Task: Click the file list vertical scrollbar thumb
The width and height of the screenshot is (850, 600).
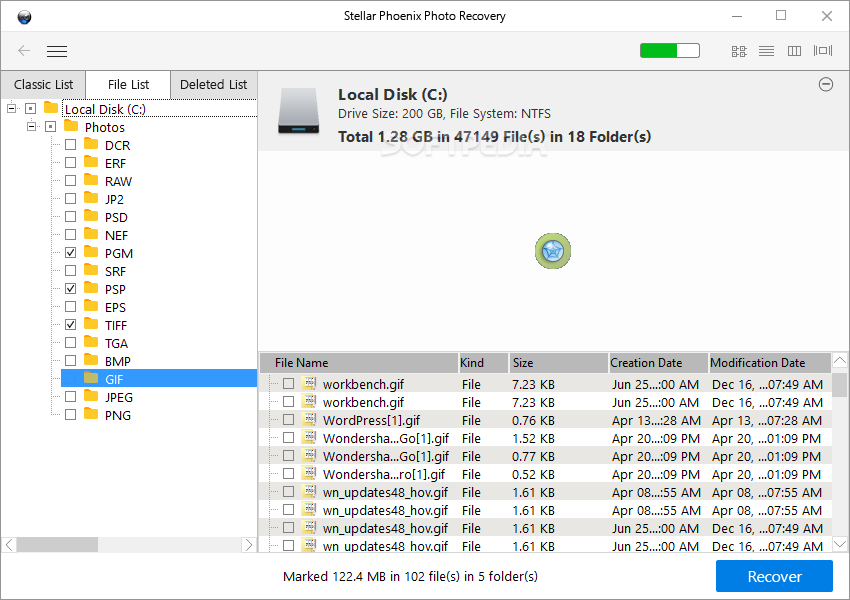Action: [839, 385]
